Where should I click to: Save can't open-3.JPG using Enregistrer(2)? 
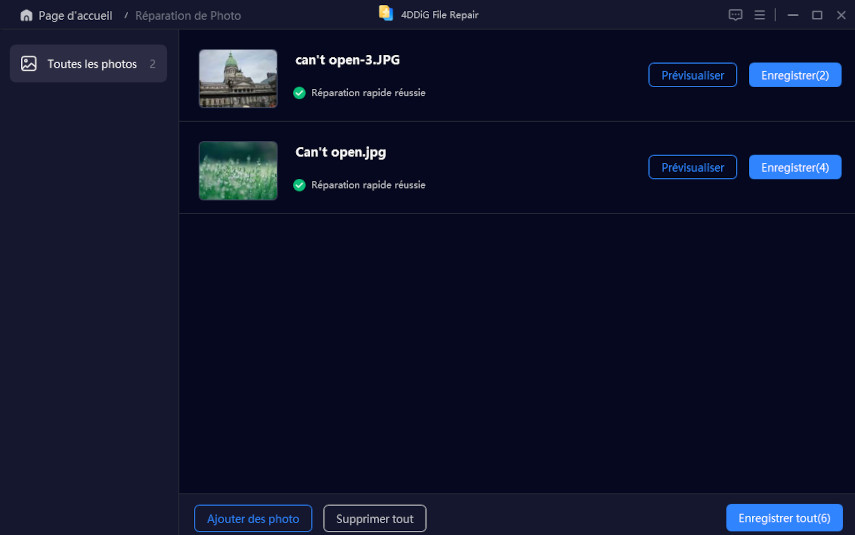795,75
